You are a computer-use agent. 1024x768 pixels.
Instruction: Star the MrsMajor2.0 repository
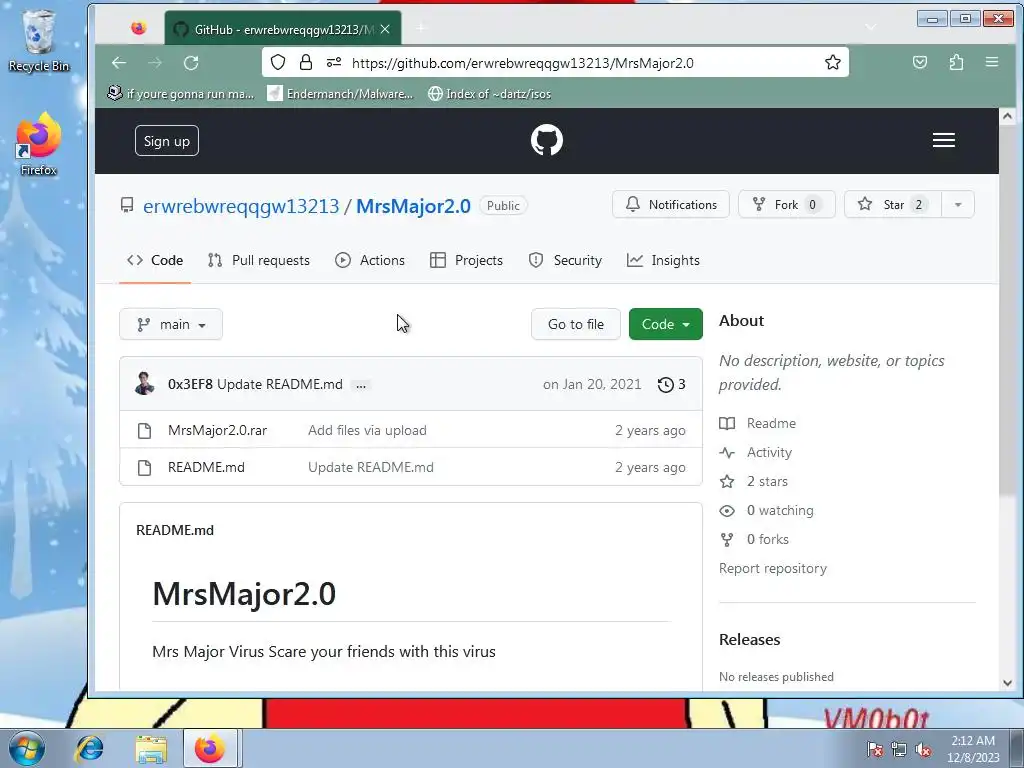click(x=893, y=205)
